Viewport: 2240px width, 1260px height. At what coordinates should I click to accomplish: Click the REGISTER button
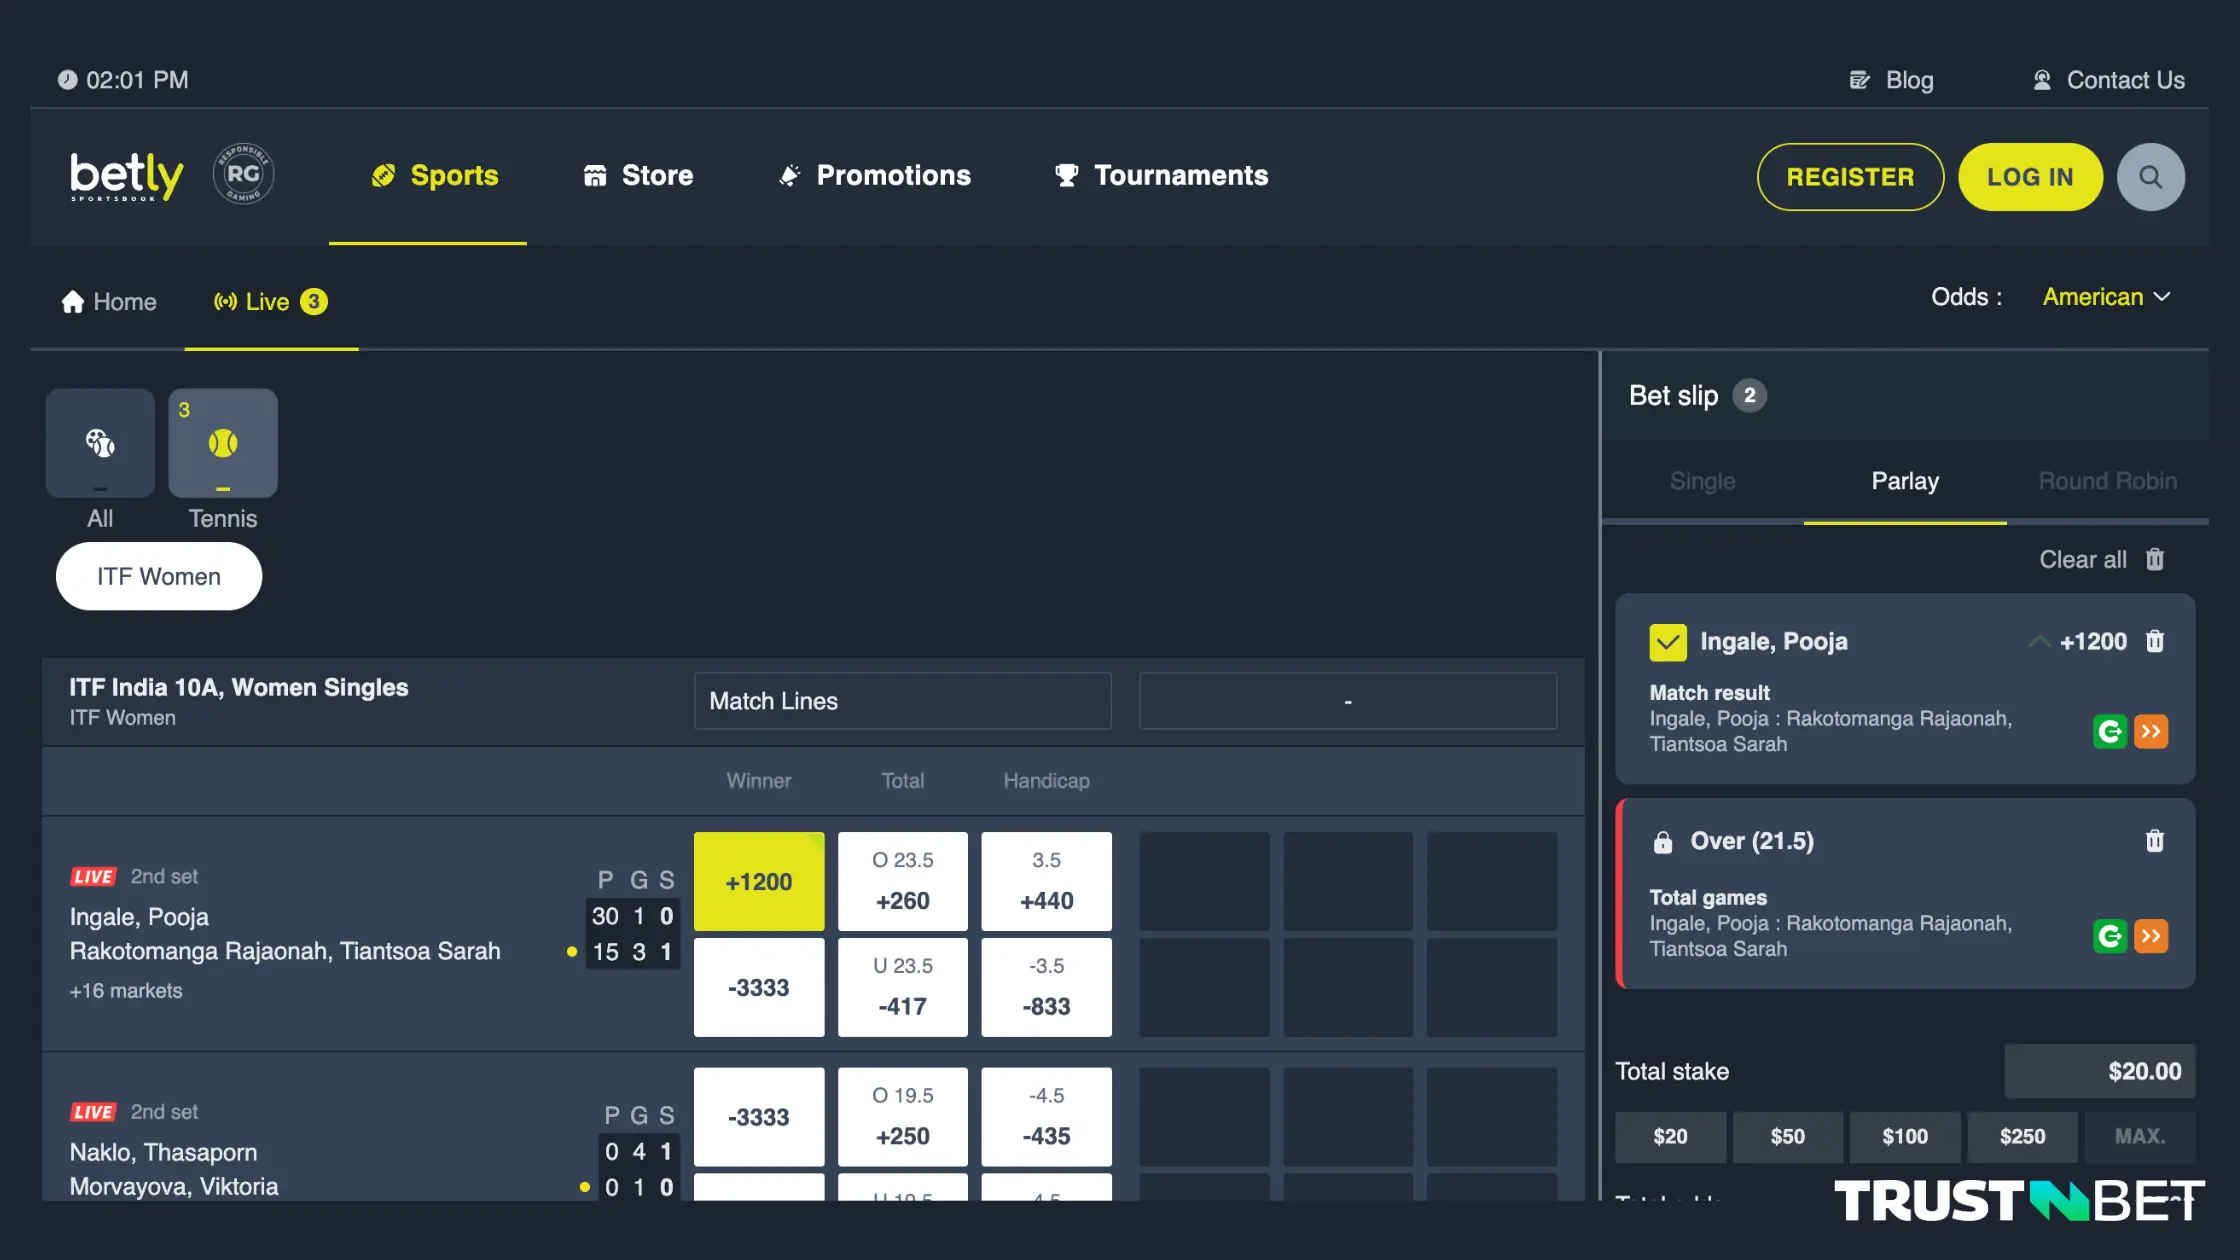point(1849,175)
